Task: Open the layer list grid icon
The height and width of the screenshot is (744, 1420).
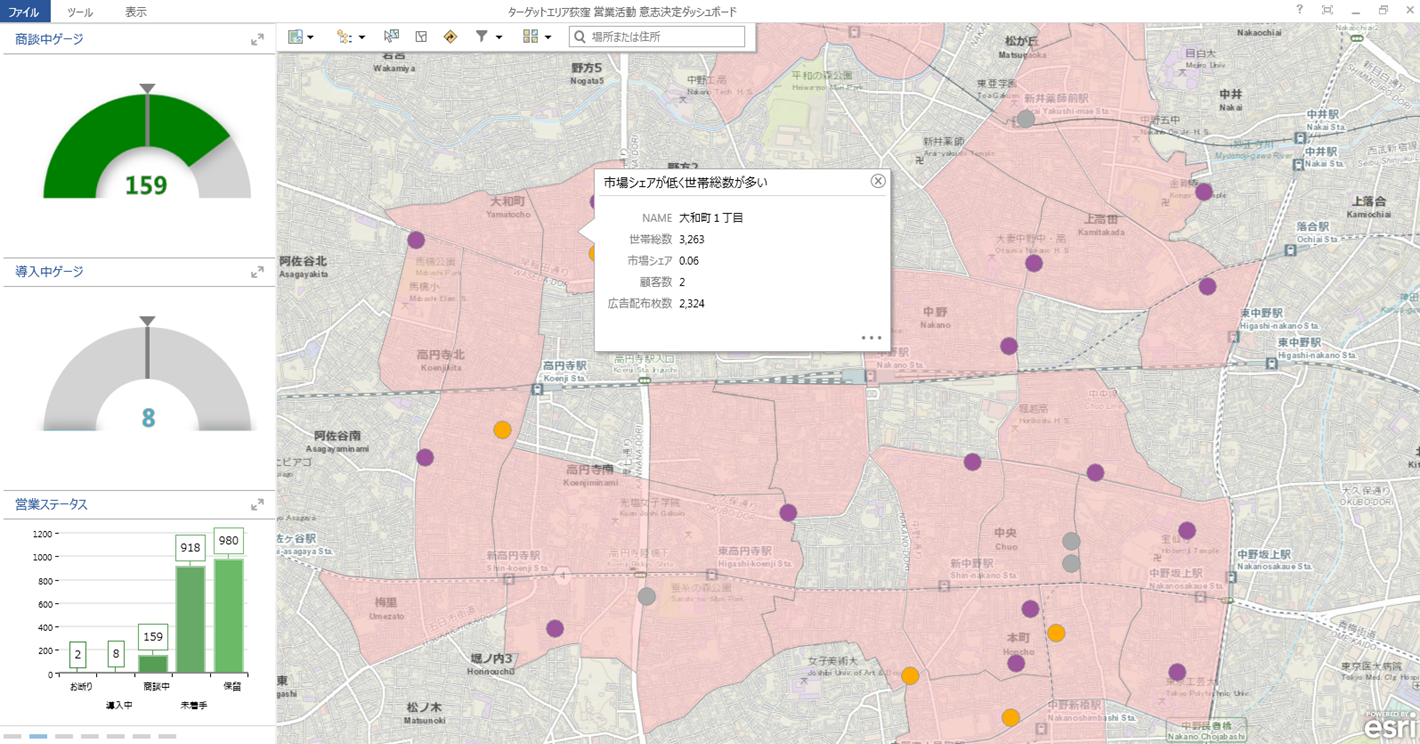Action: coord(528,36)
